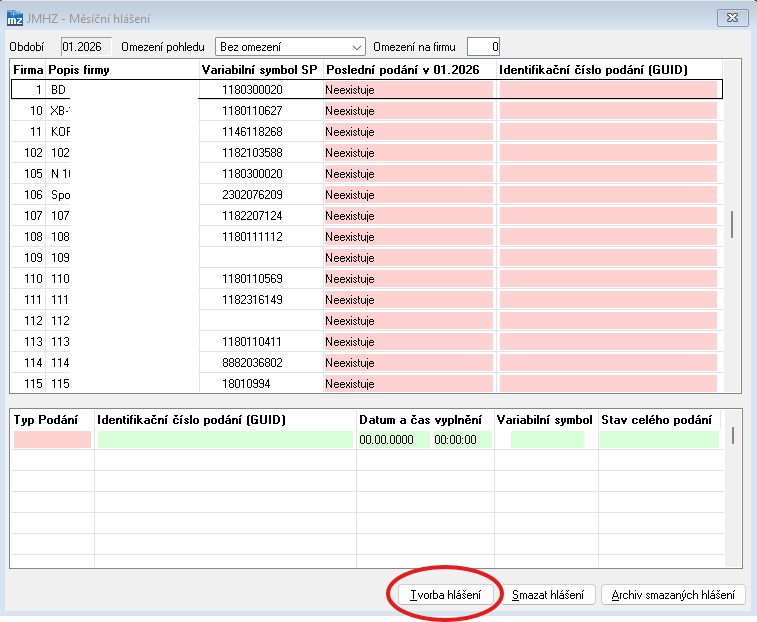This screenshot has width=757, height=622.
Task: Click variable symbol 8882036802
Action: [x=252, y=363]
